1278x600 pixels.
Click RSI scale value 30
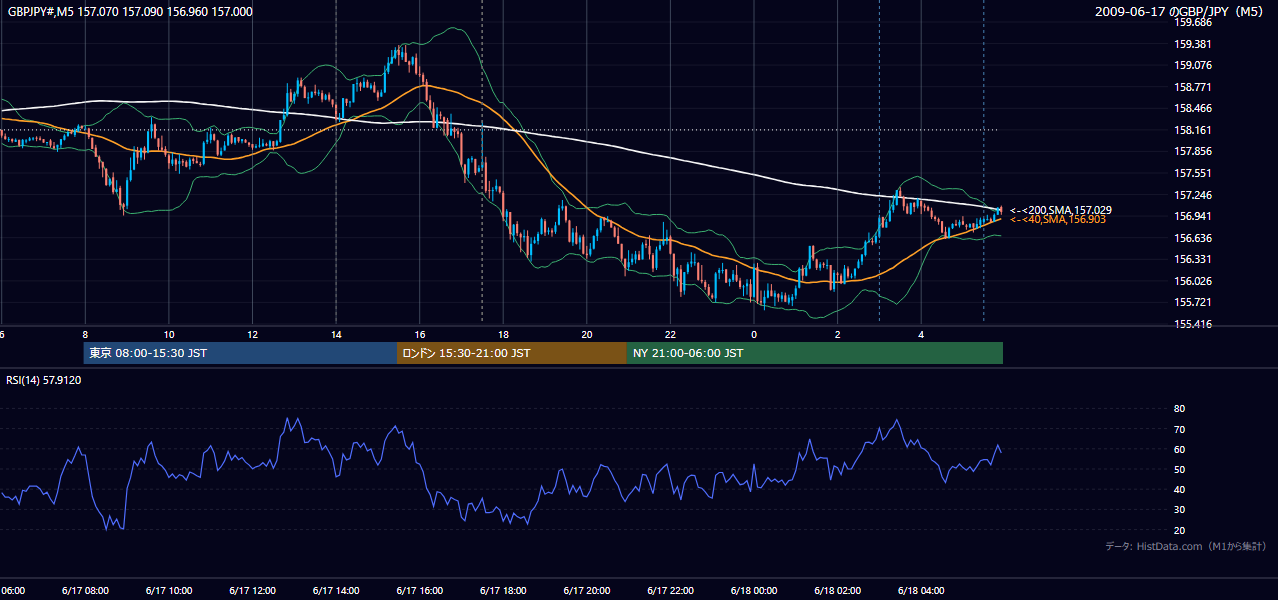(x=1179, y=510)
